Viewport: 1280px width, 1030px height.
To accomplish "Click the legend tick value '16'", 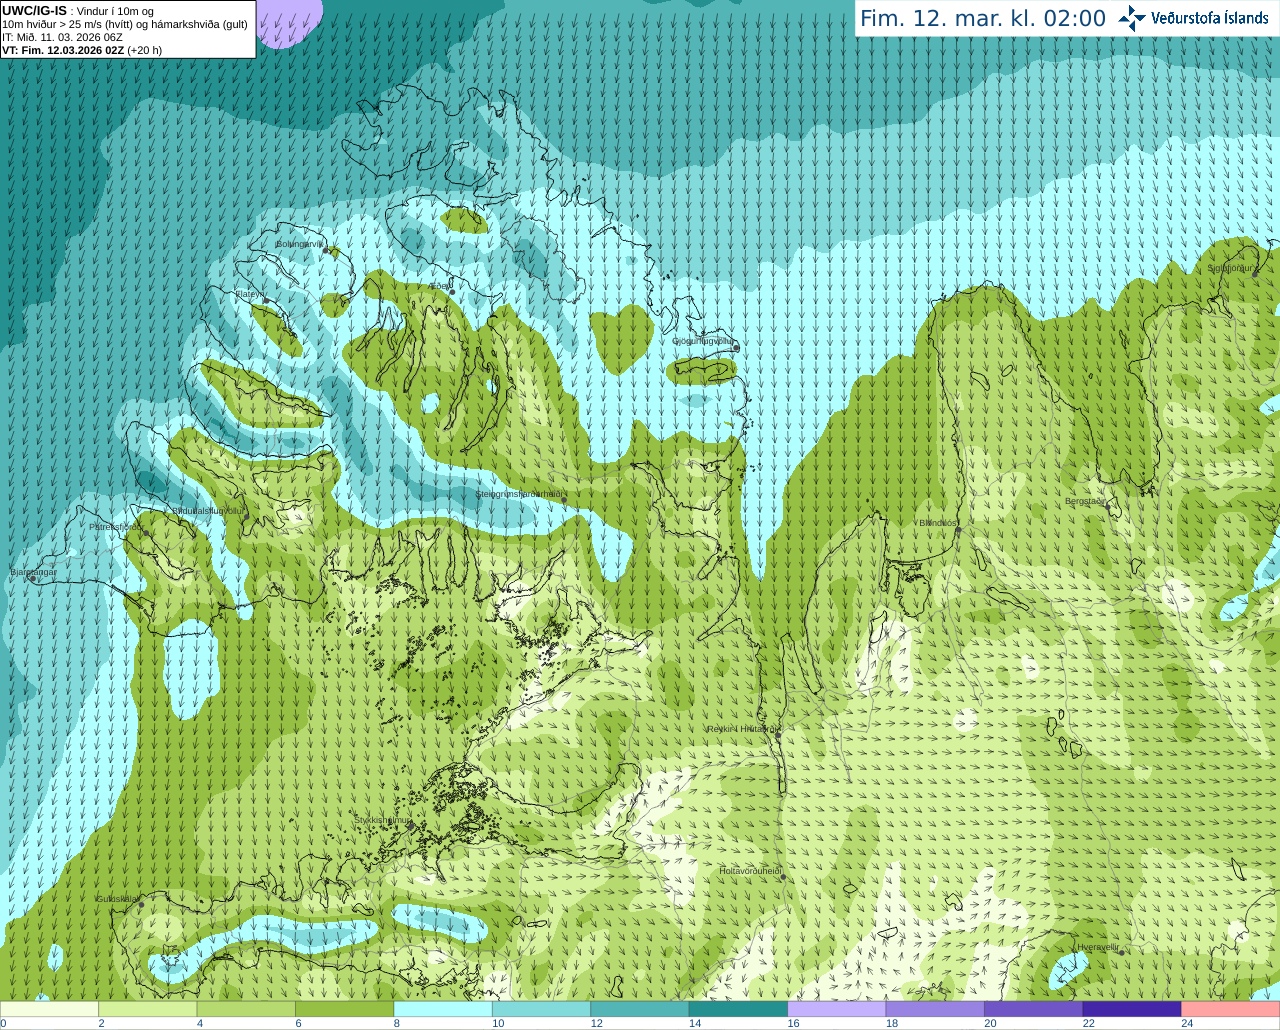I will coord(793,1023).
